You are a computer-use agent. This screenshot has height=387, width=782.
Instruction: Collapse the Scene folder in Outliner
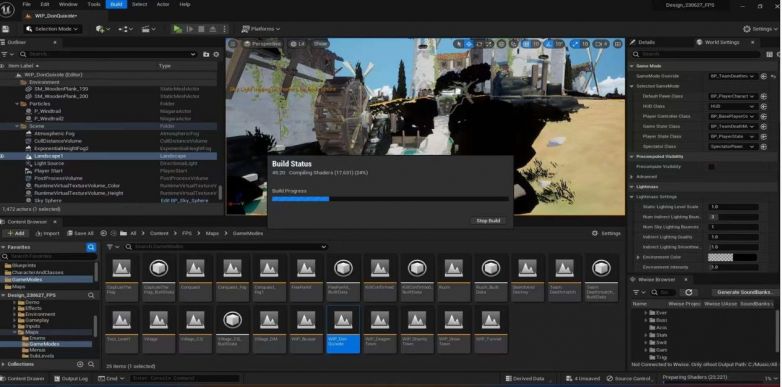pyautogui.click(x=17, y=126)
